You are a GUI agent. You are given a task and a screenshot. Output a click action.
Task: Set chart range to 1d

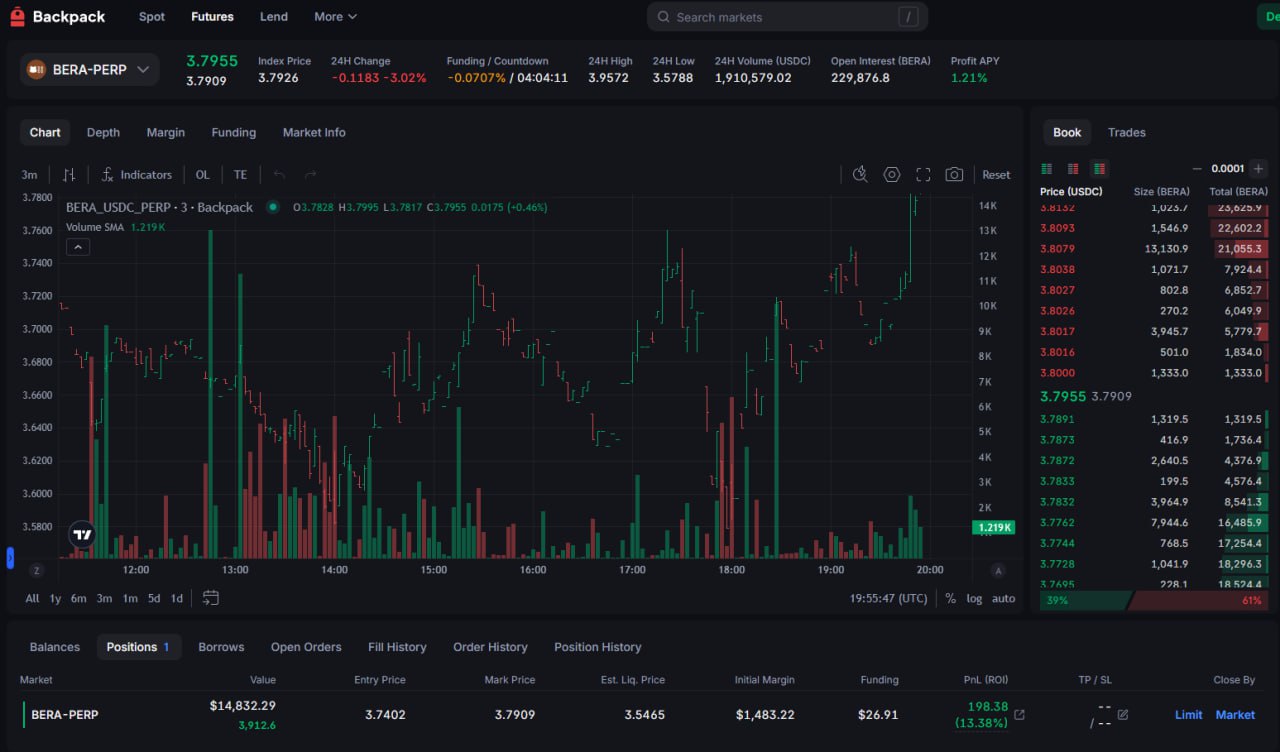click(x=177, y=598)
